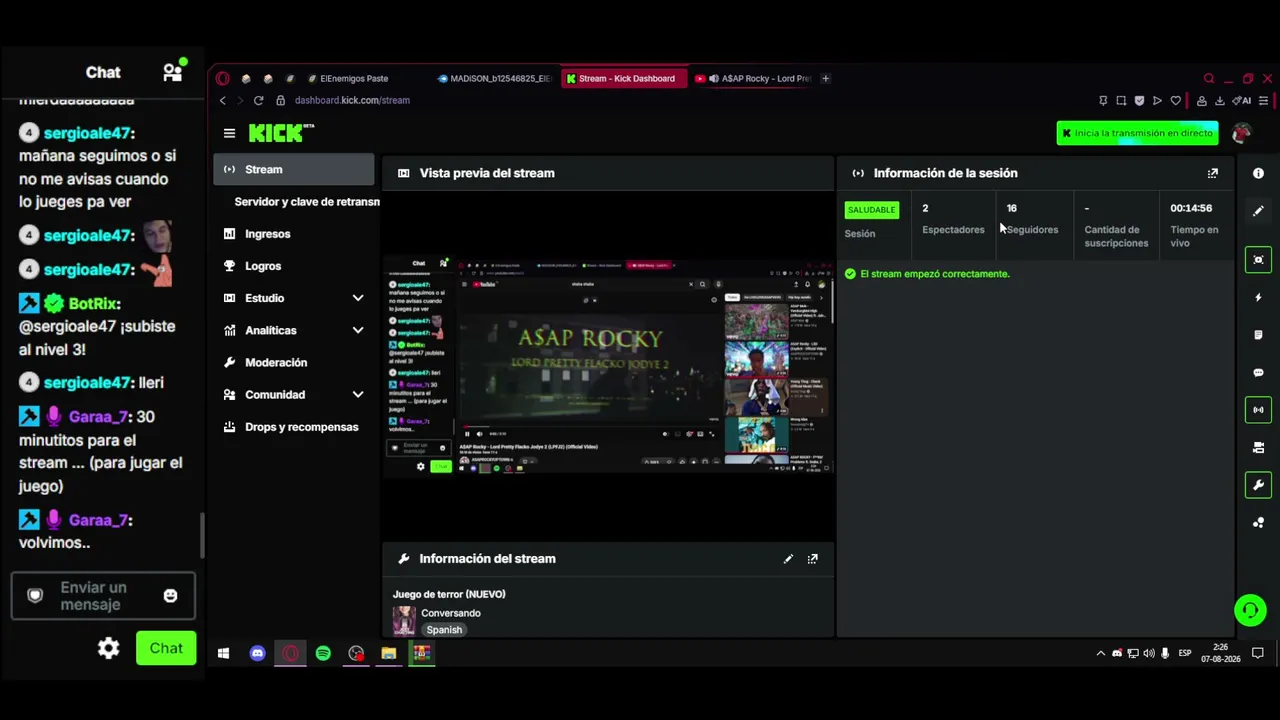Open the profile avatar in Kick header
The image size is (1280, 720).
[1242, 133]
